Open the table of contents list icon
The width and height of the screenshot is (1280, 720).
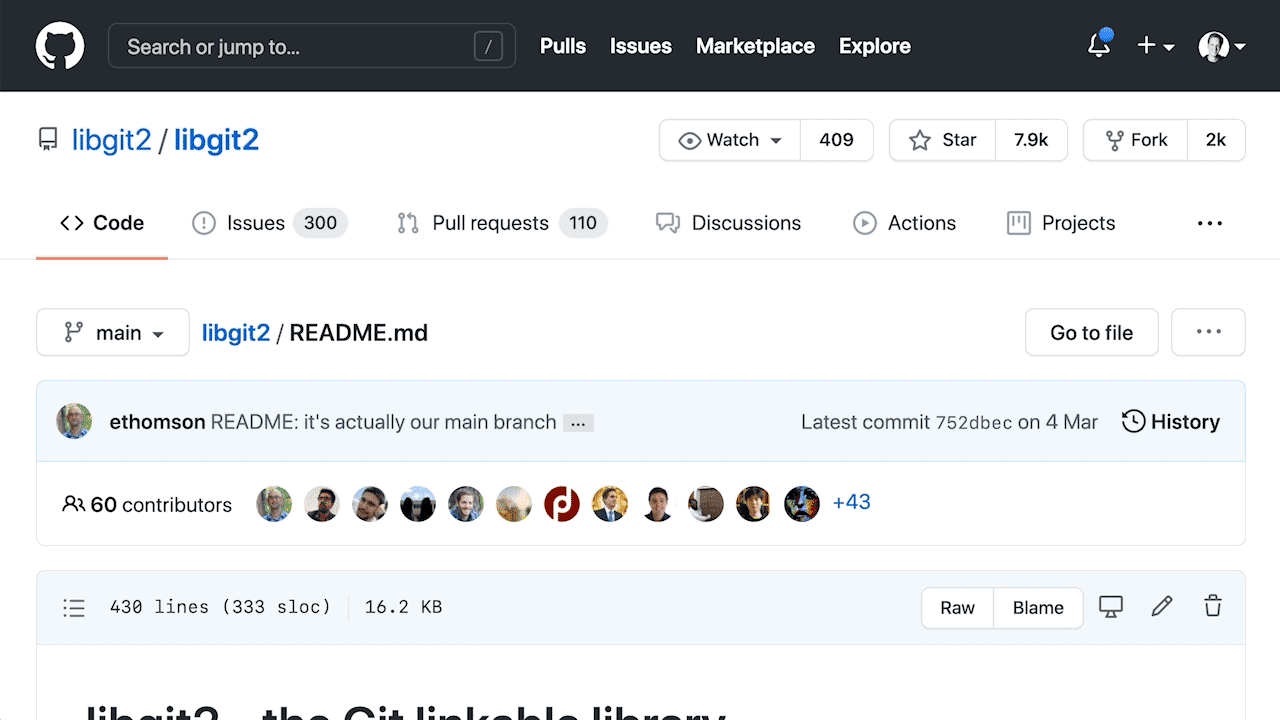point(74,607)
